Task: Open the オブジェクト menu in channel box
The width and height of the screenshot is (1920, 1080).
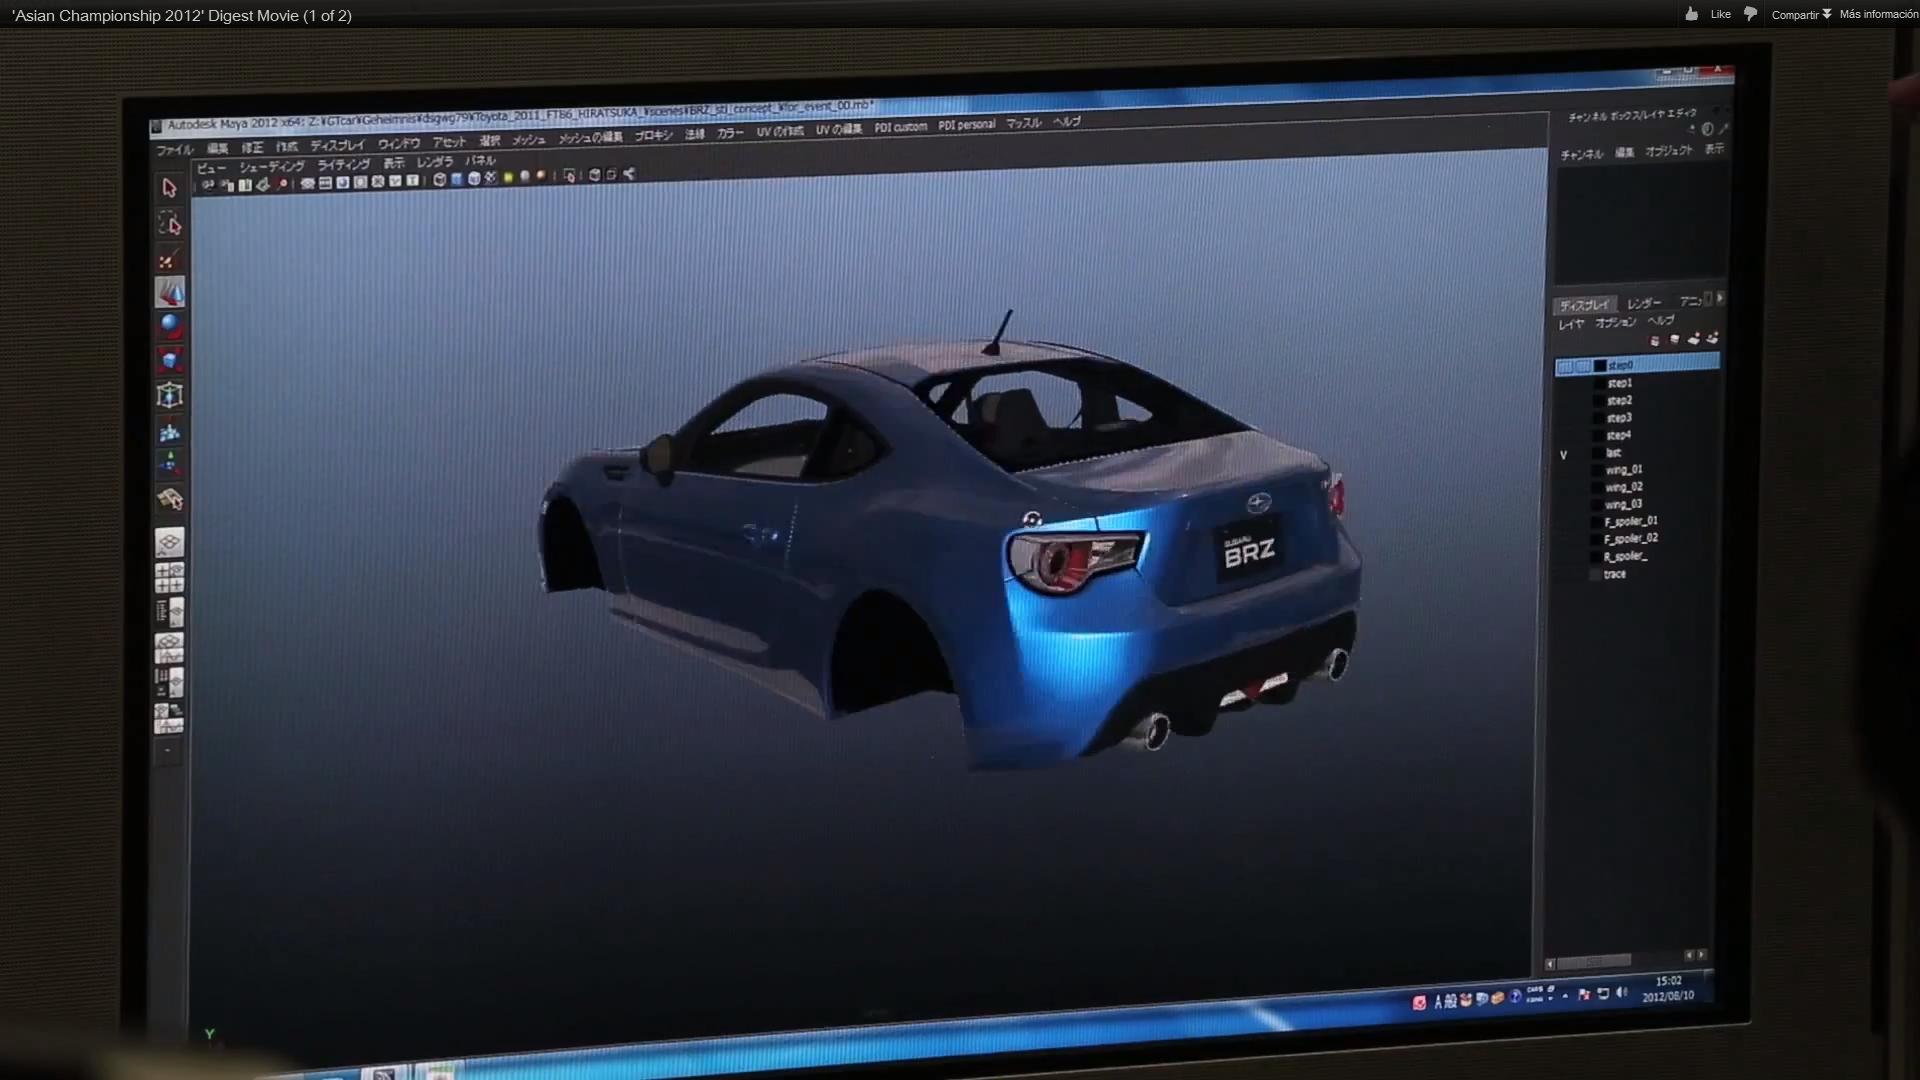Action: [x=1669, y=151]
